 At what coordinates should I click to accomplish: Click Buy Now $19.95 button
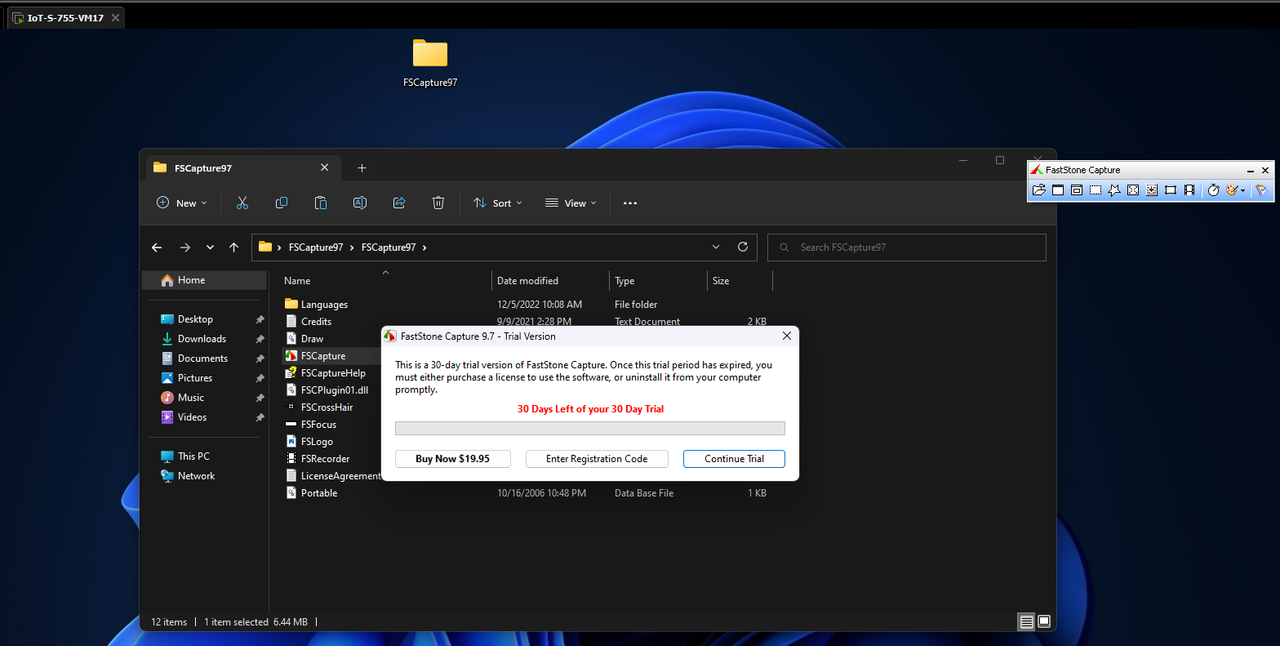click(453, 459)
